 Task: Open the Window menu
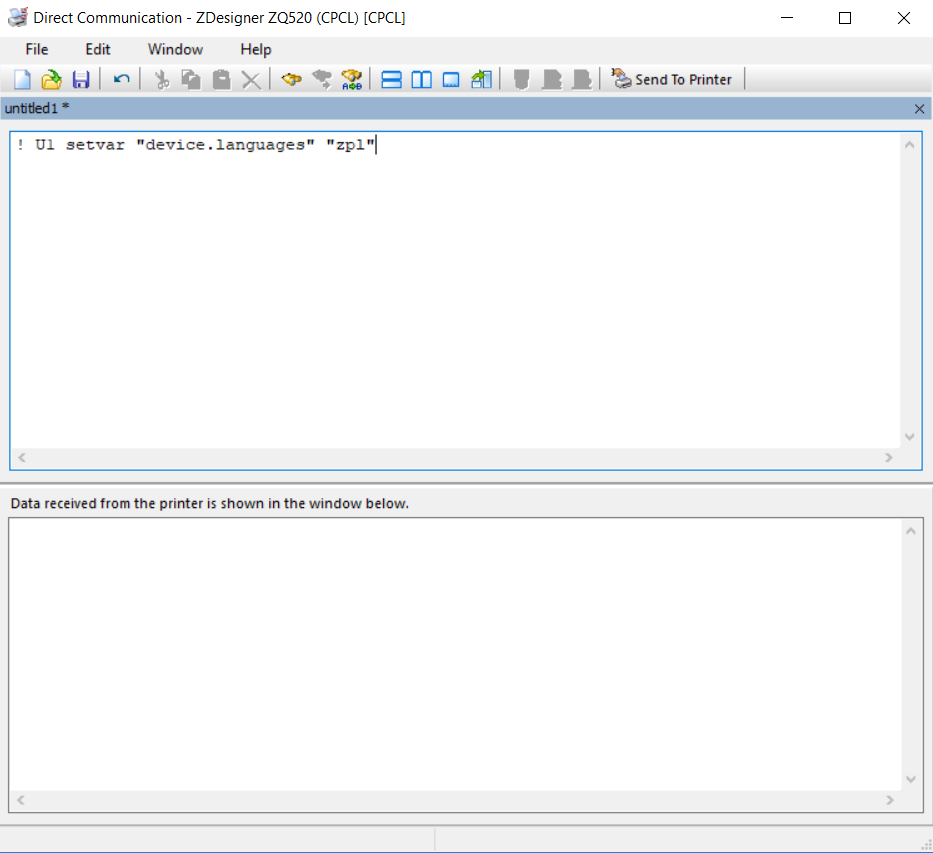[x=175, y=49]
